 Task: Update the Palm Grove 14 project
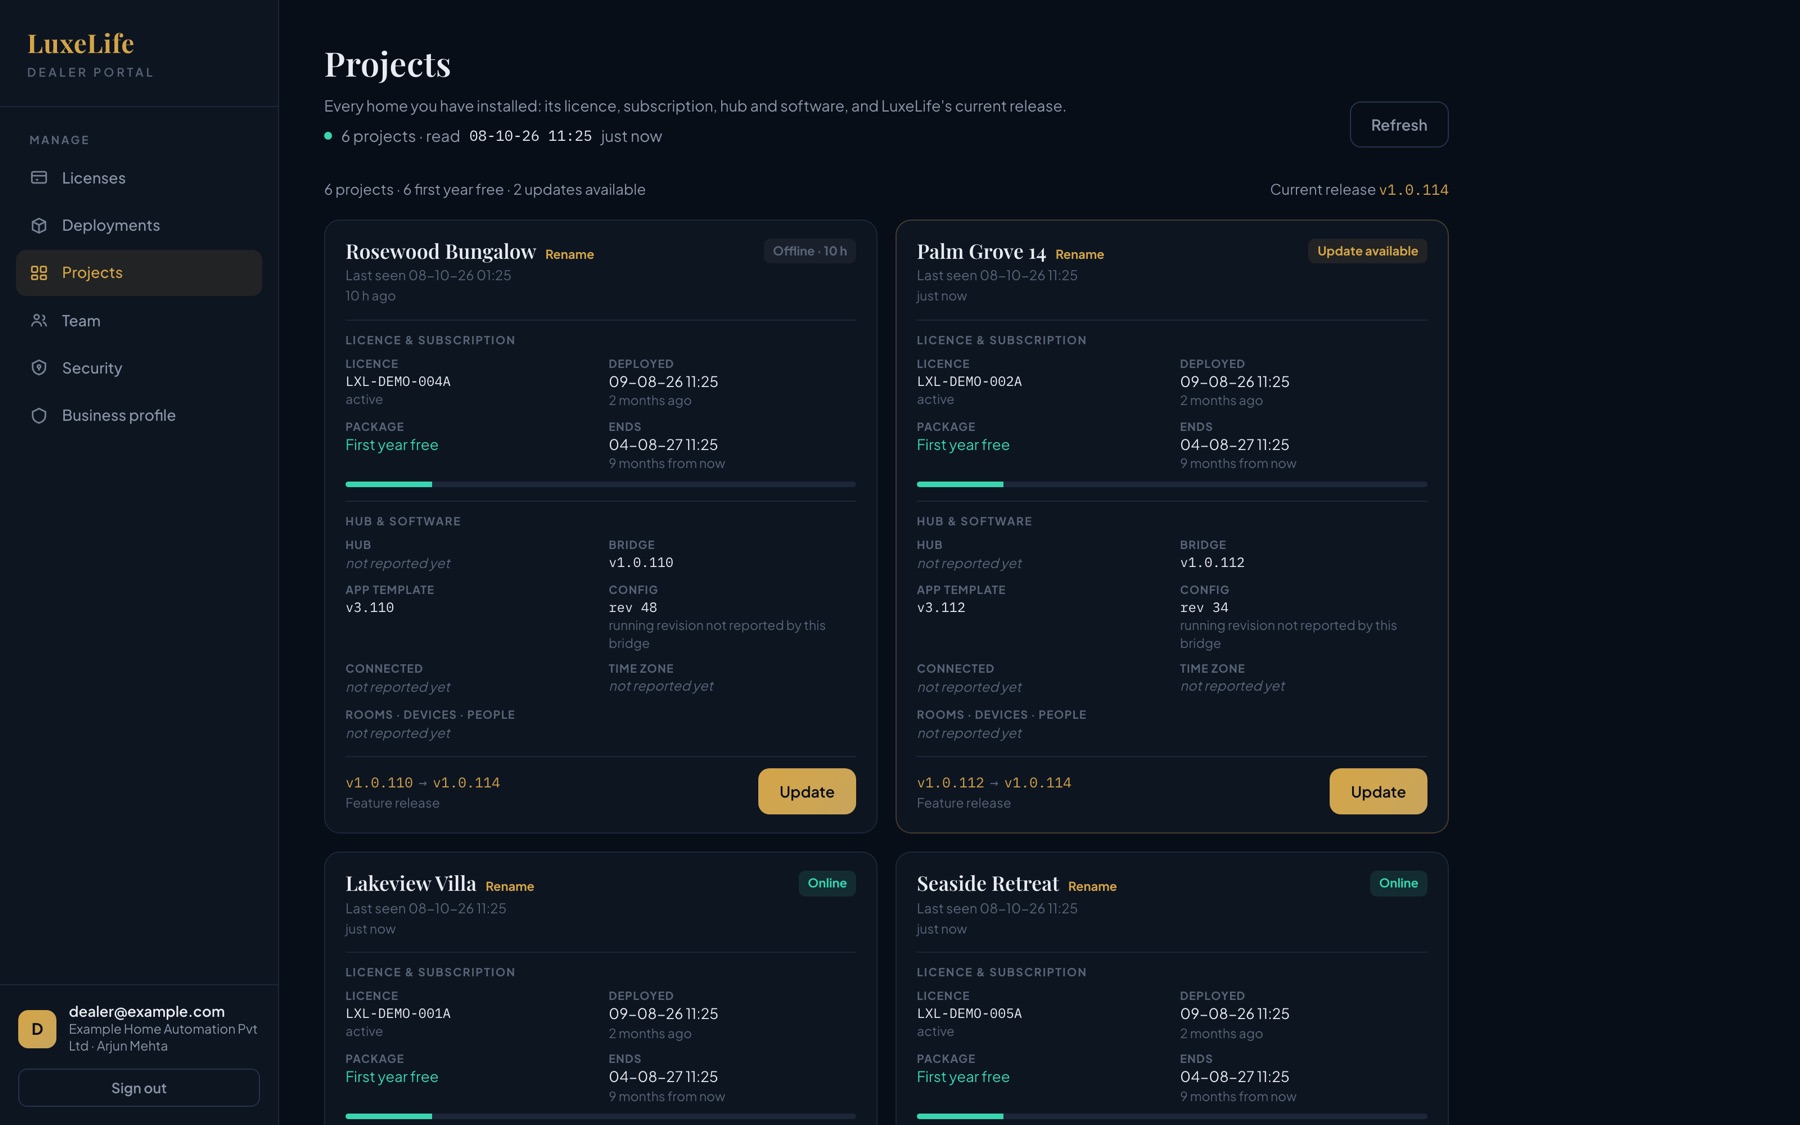(x=1378, y=791)
